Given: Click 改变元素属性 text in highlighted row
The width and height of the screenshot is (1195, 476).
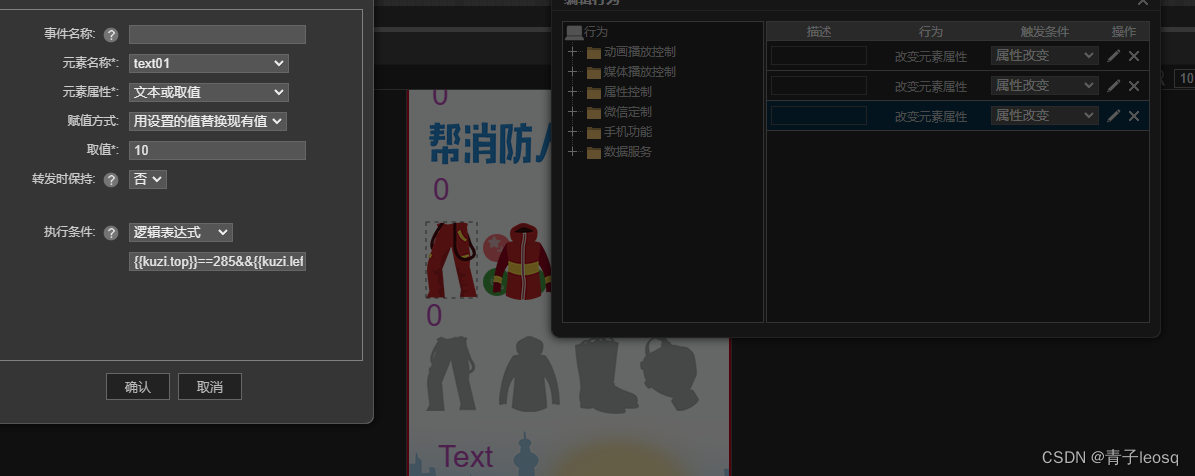Looking at the screenshot, I should pos(931,117).
